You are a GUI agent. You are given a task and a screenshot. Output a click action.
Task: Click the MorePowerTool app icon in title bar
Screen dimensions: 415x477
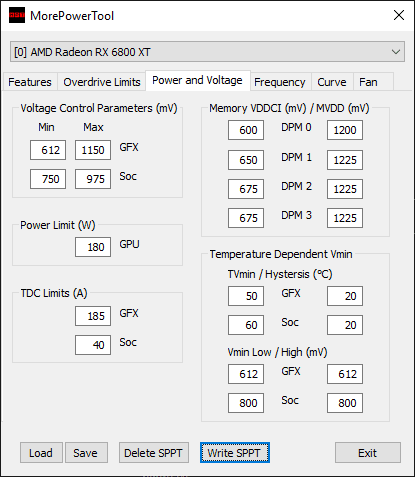[17, 15]
